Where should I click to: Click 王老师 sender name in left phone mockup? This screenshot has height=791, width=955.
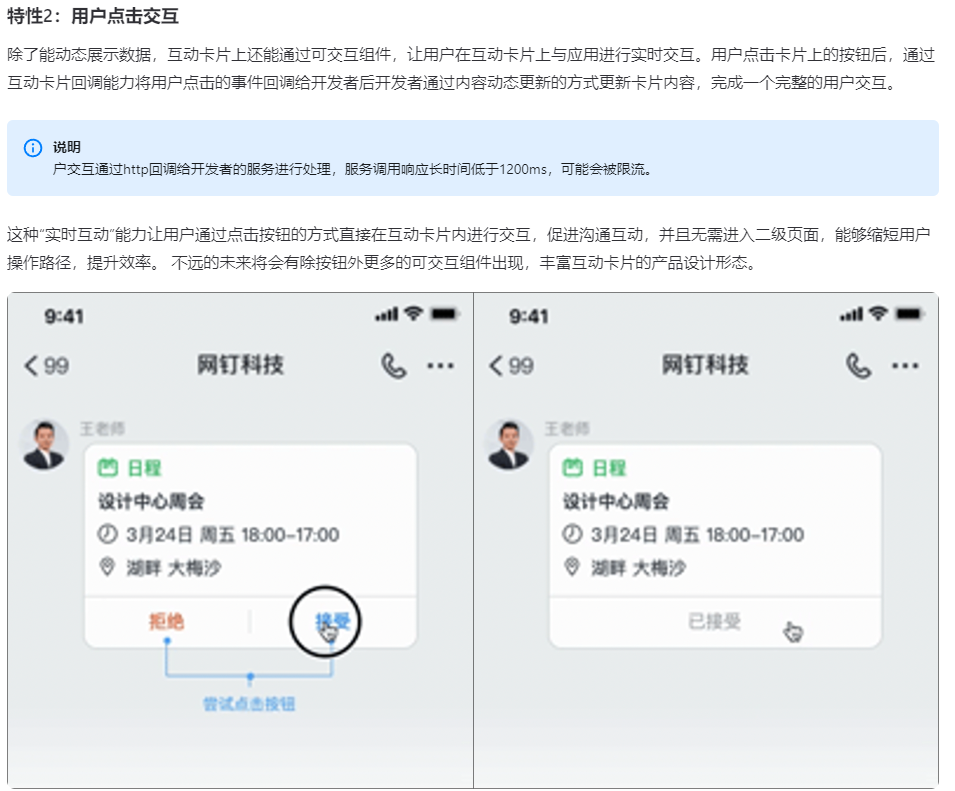click(102, 429)
